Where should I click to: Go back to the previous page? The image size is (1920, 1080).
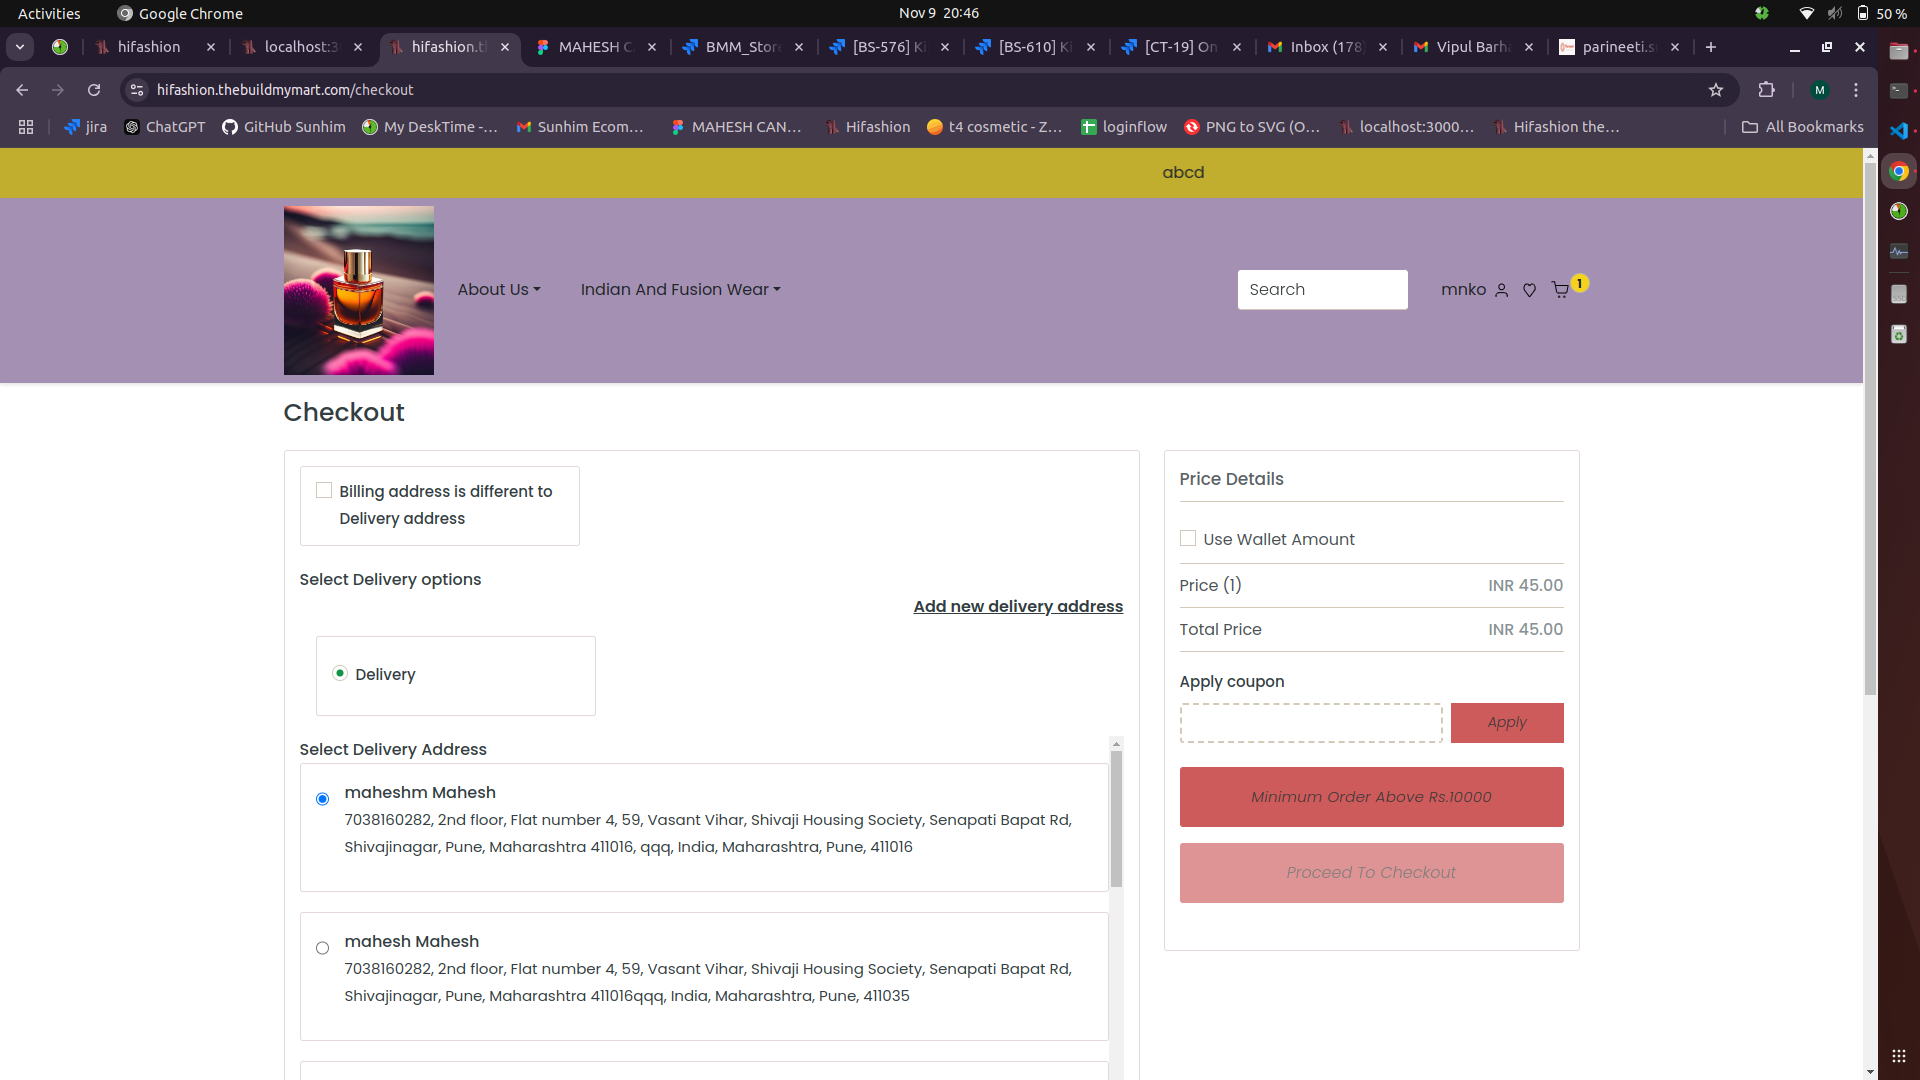(x=22, y=90)
